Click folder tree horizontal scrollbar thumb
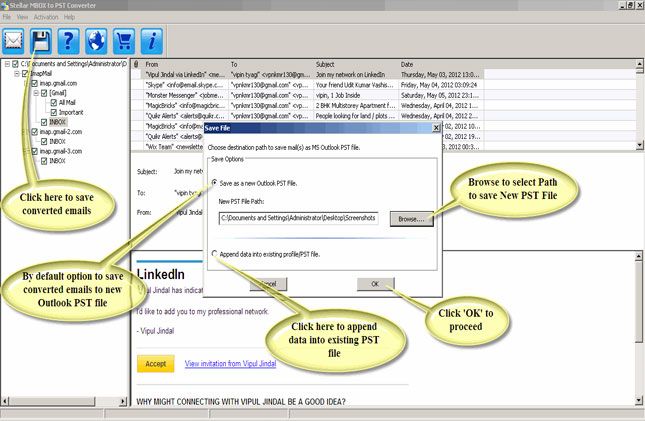This screenshot has height=421, width=645. click(x=52, y=401)
